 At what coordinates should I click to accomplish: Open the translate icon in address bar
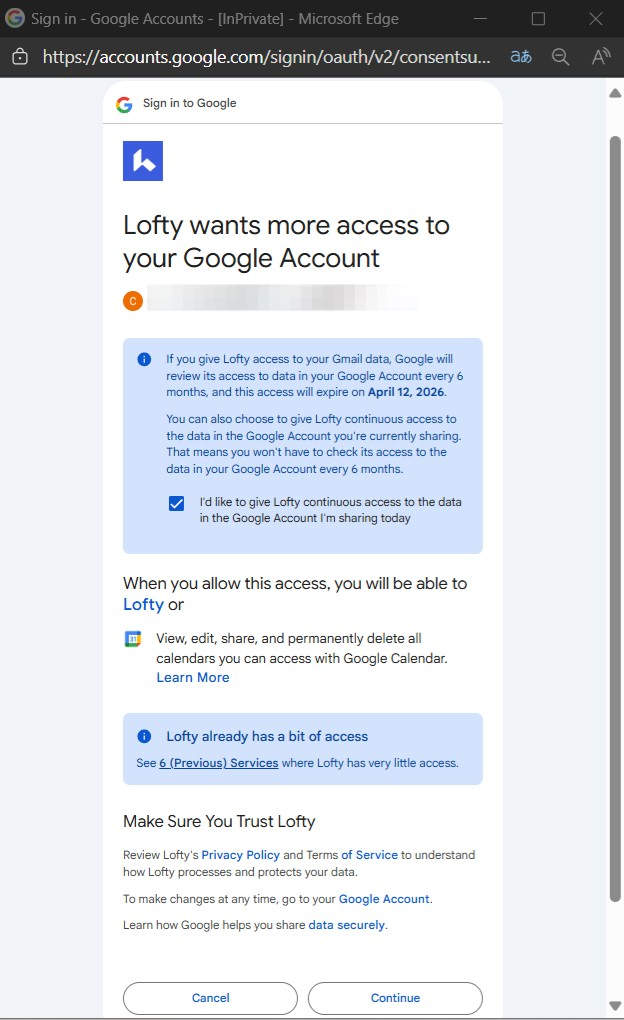tap(521, 57)
